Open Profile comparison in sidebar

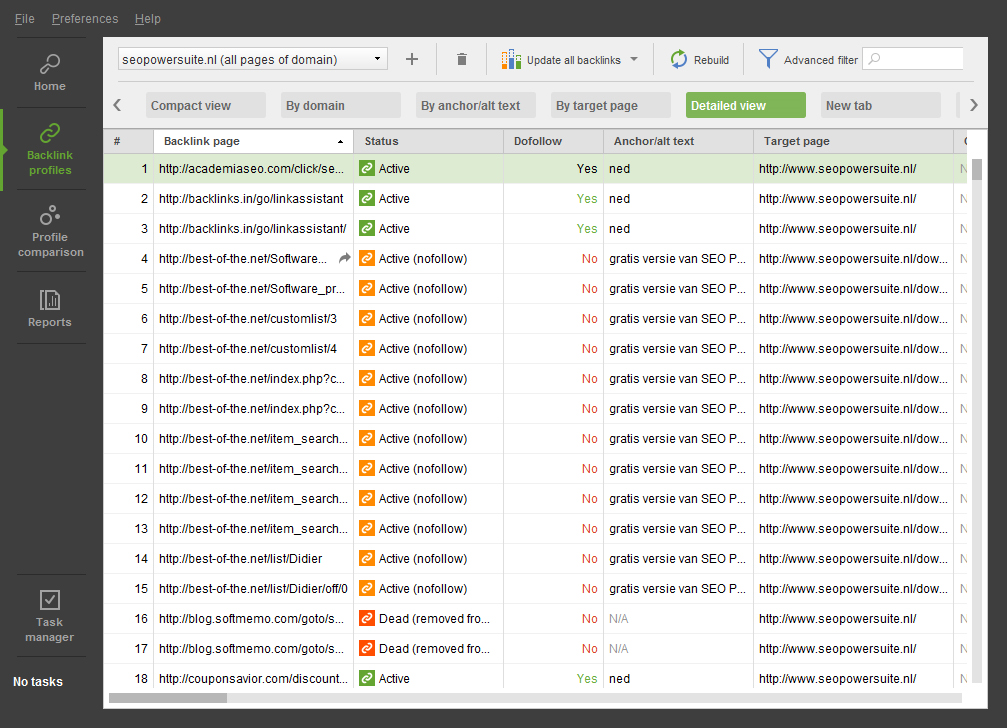pos(50,231)
